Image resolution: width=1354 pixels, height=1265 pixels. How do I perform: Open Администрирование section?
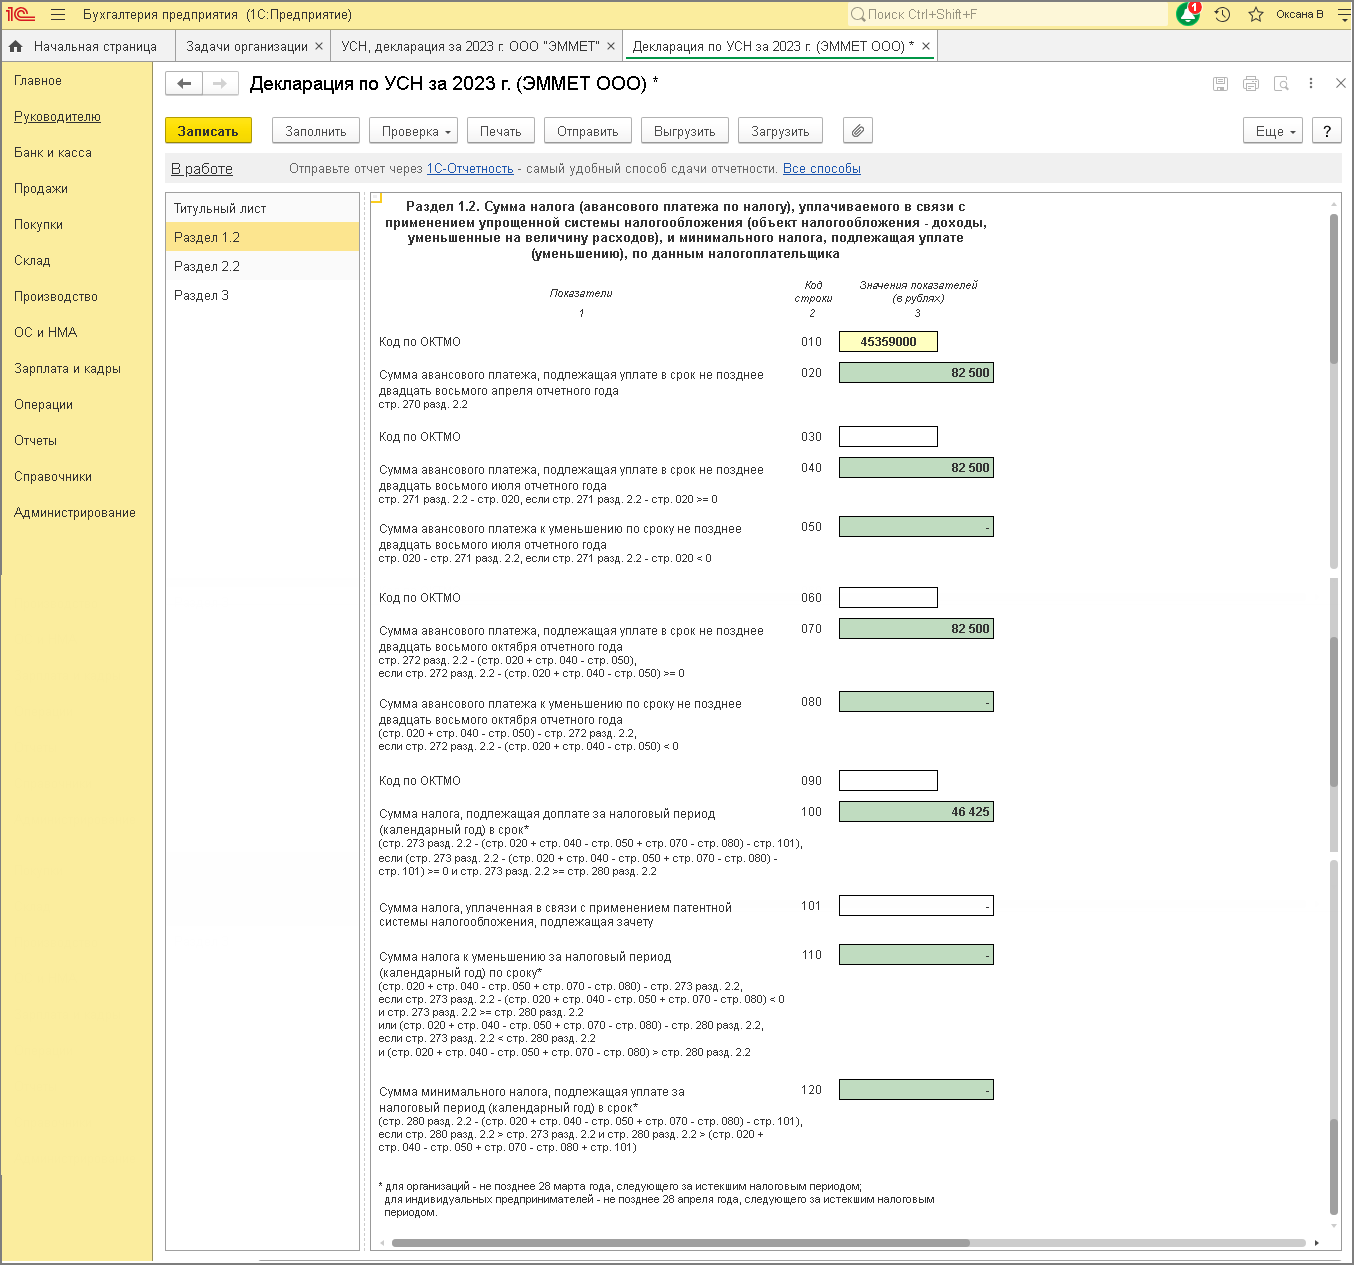click(x=75, y=513)
